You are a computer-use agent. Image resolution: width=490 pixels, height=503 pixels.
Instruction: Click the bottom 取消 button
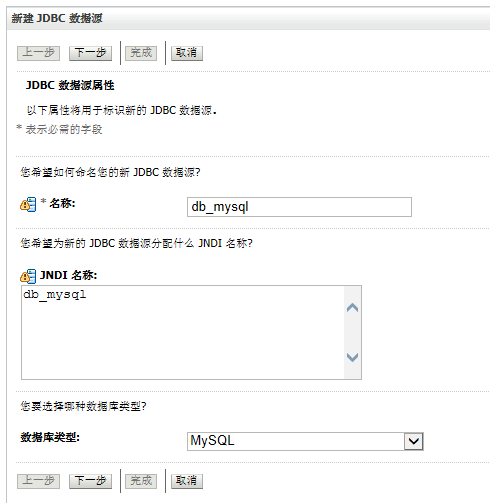(187, 481)
